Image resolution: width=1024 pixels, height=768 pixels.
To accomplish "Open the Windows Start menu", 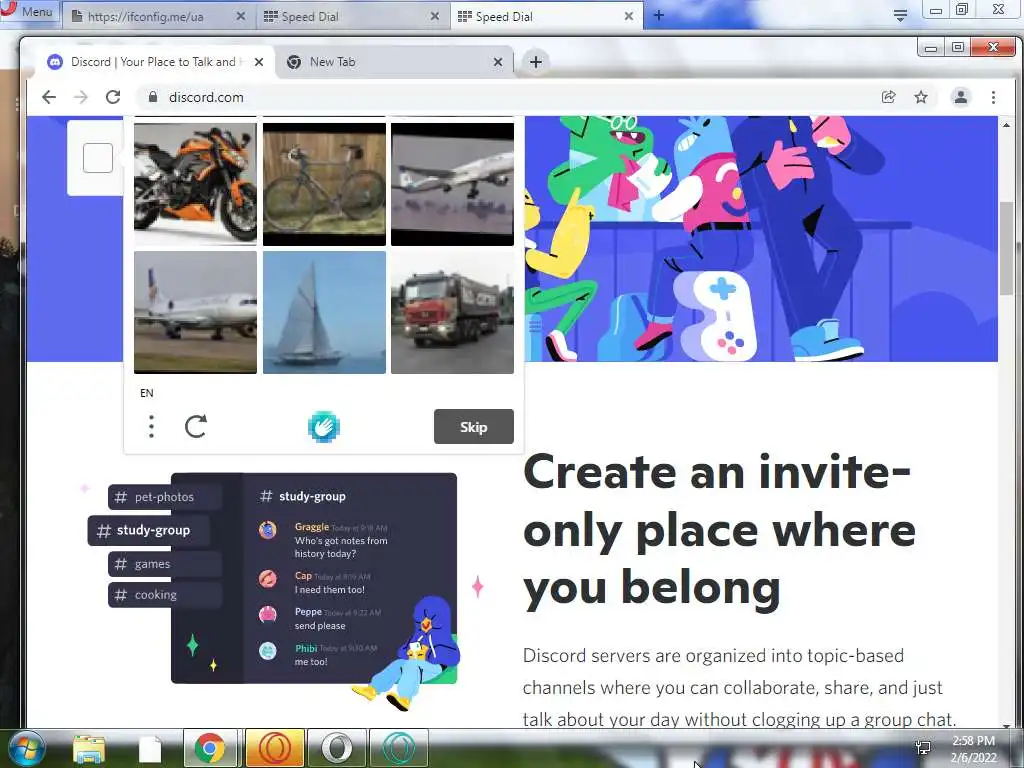I will [26, 748].
